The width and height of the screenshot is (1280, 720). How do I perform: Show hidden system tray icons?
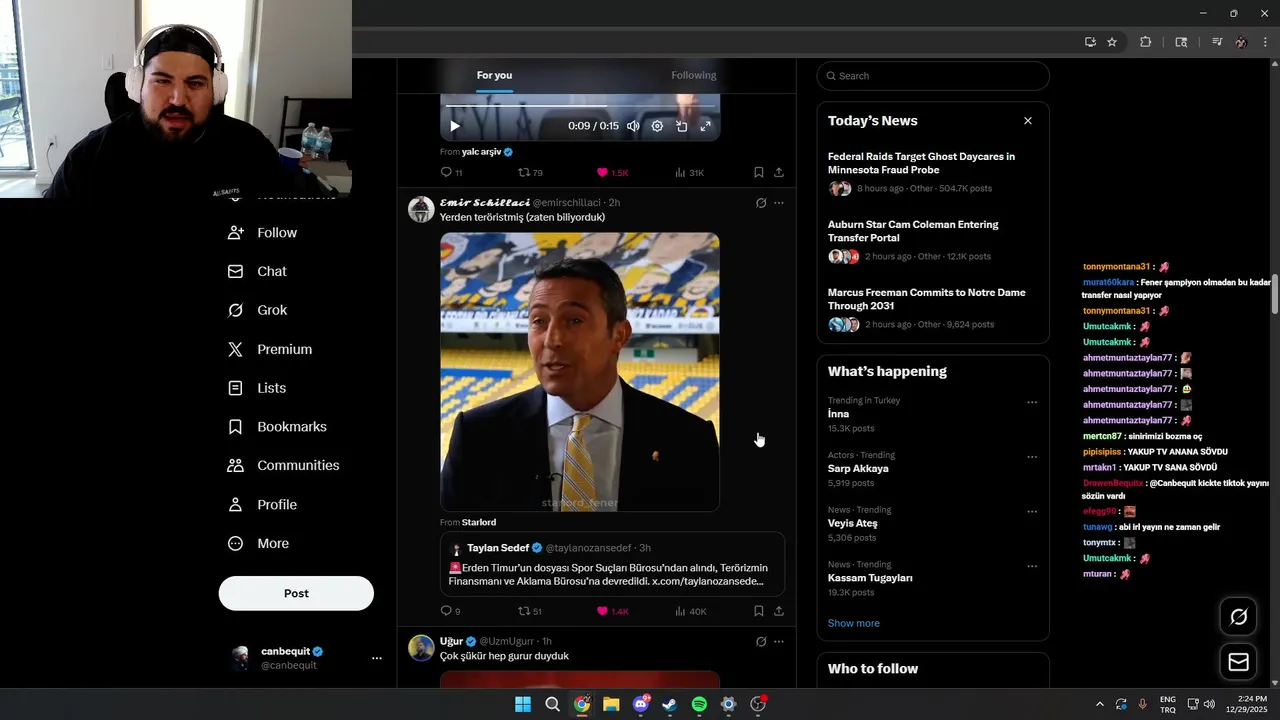(x=1100, y=704)
